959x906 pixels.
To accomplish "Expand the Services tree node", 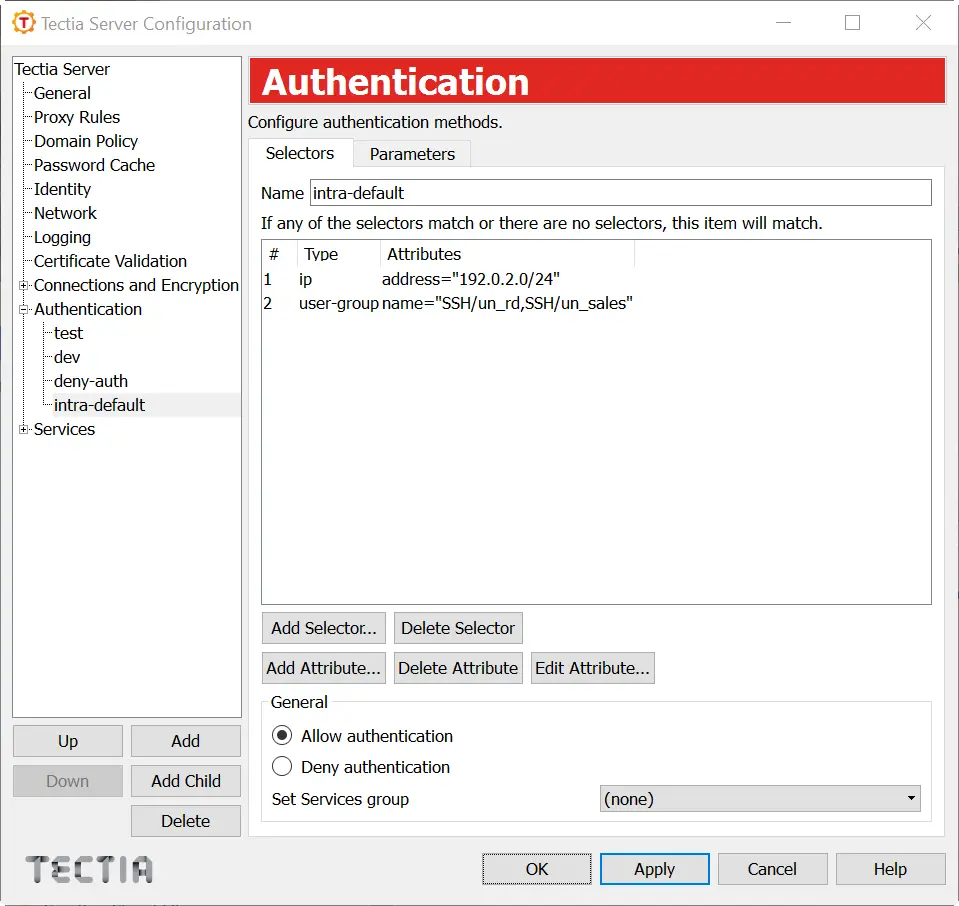I will [x=23, y=429].
